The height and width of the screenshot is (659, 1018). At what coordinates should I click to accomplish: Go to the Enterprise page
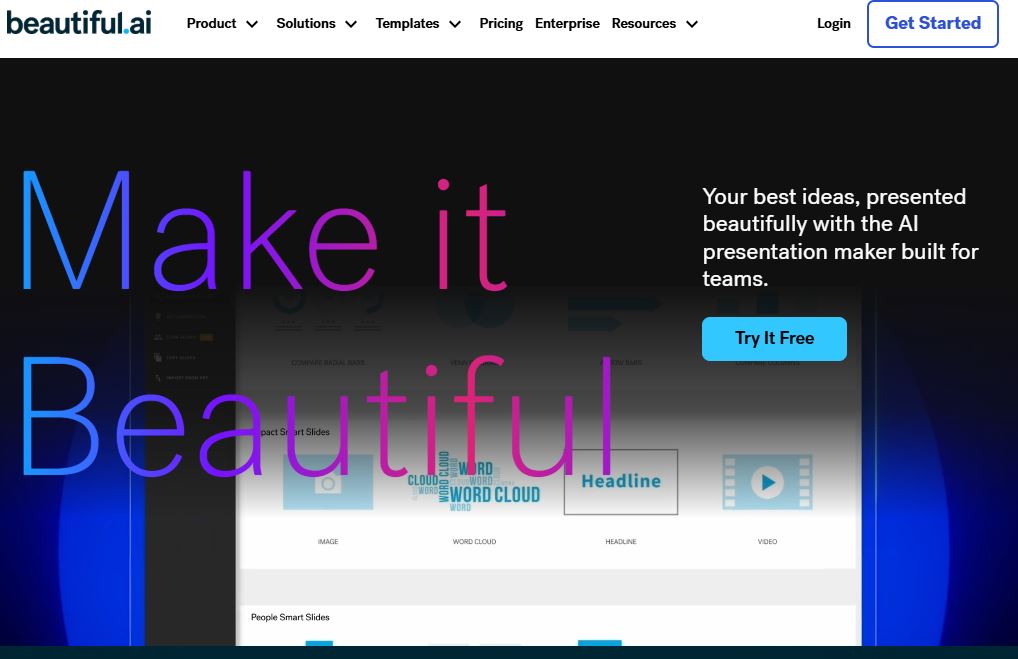[x=567, y=23]
